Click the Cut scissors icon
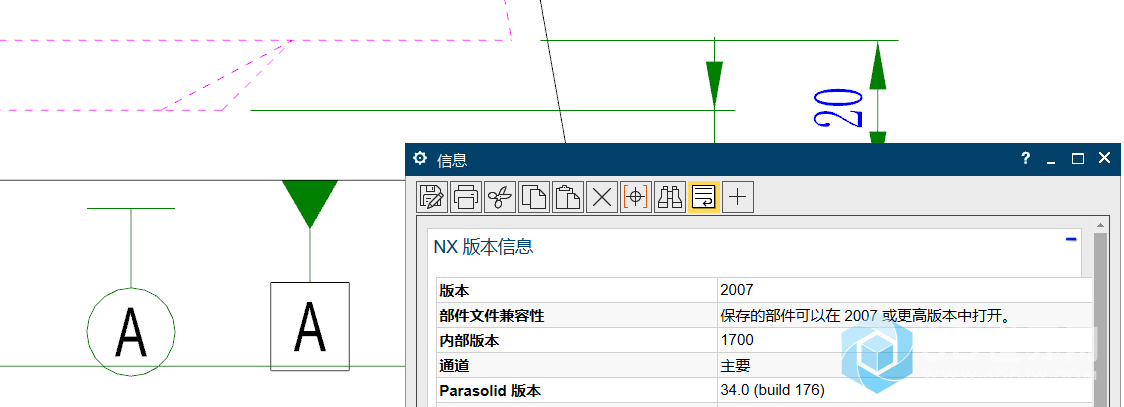Screen dimensions: 1124x407 [500, 196]
